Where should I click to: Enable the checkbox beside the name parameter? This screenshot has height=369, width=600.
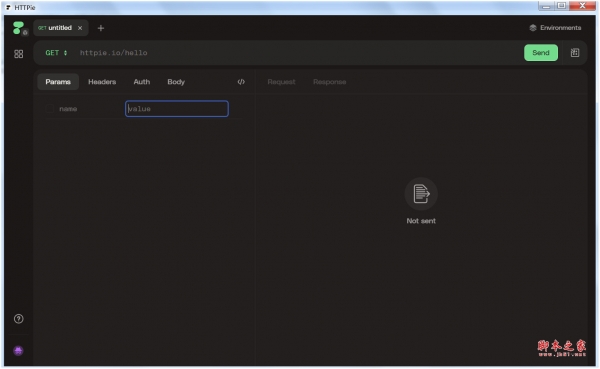click(50, 109)
